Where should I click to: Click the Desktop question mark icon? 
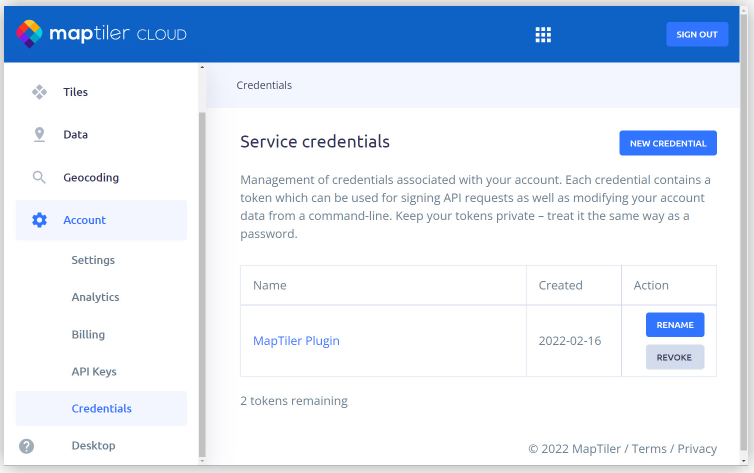click(x=27, y=446)
